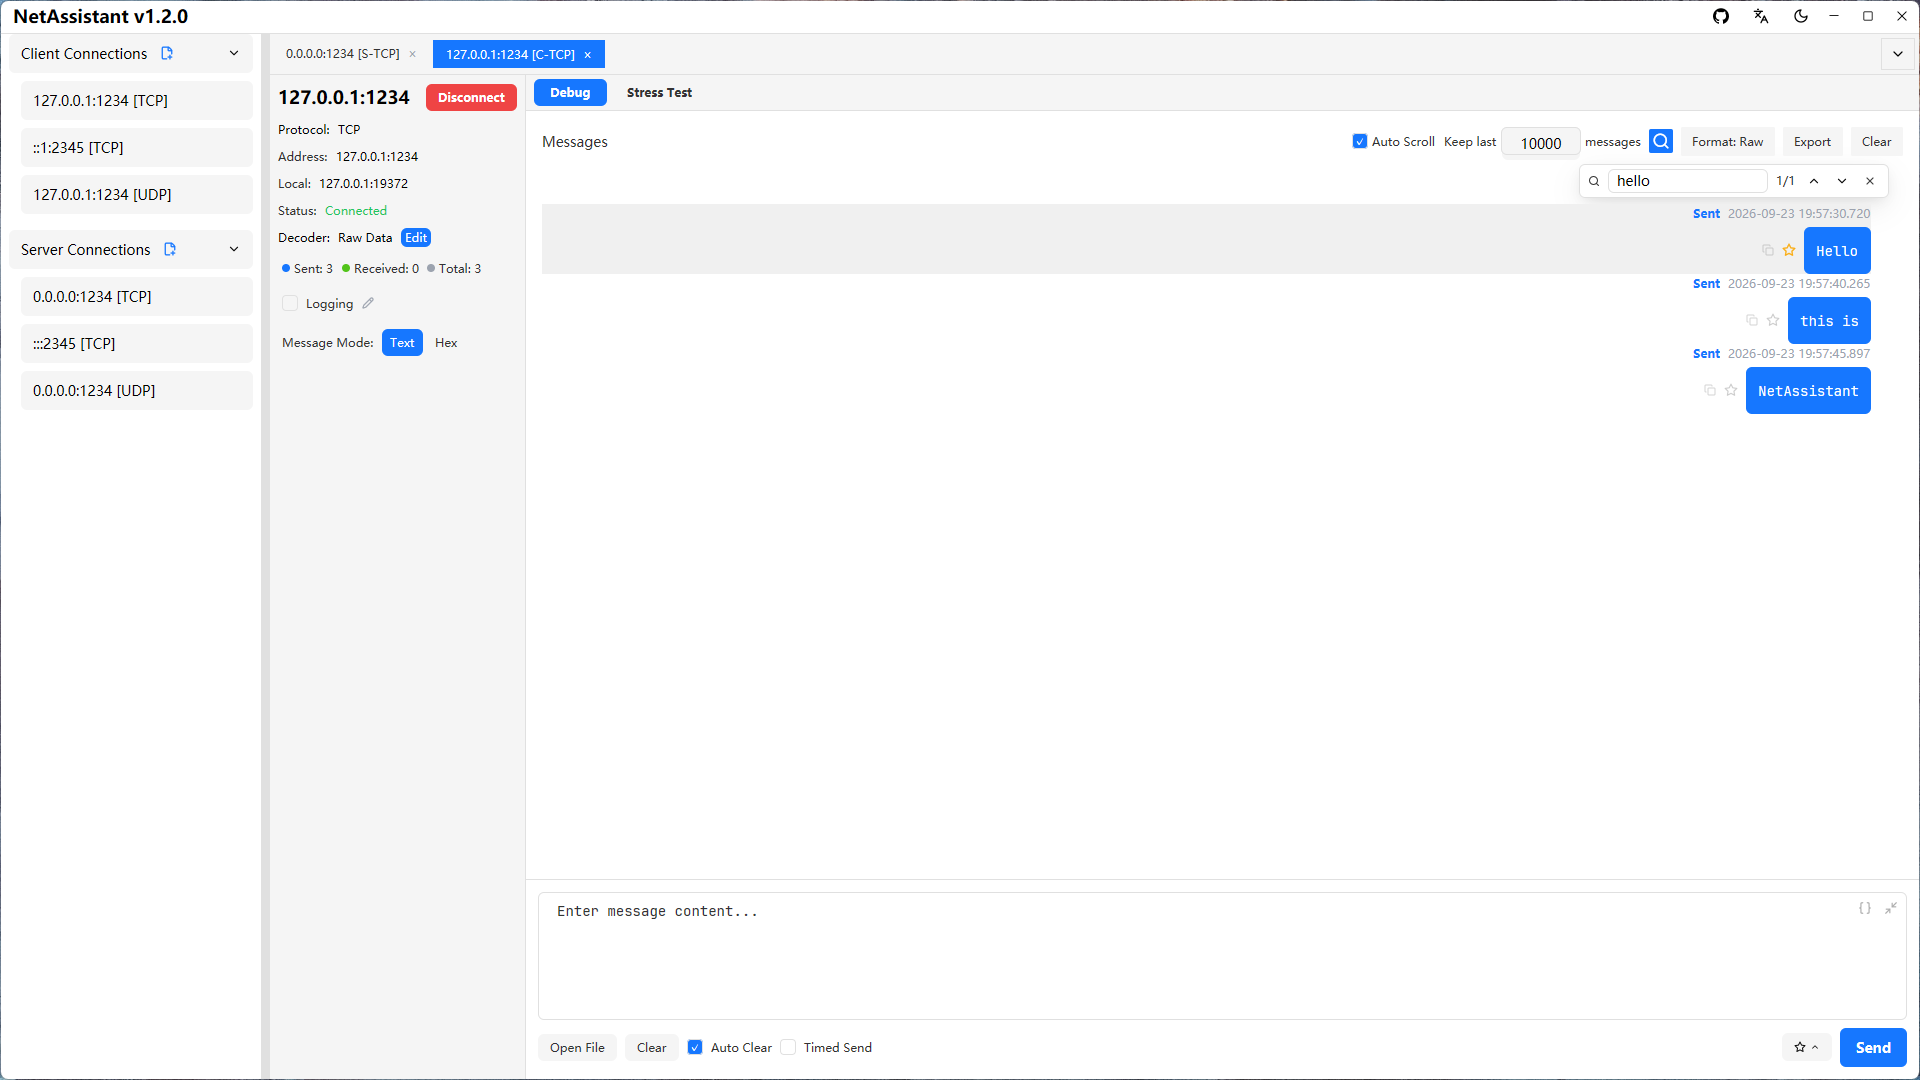Jump to the next search match

click(x=1842, y=181)
